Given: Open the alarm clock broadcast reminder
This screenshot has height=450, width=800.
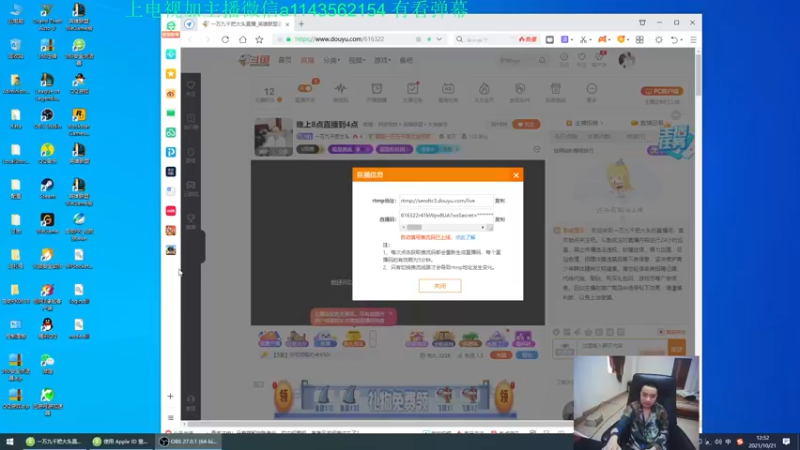Looking at the screenshot, I should point(377,91).
